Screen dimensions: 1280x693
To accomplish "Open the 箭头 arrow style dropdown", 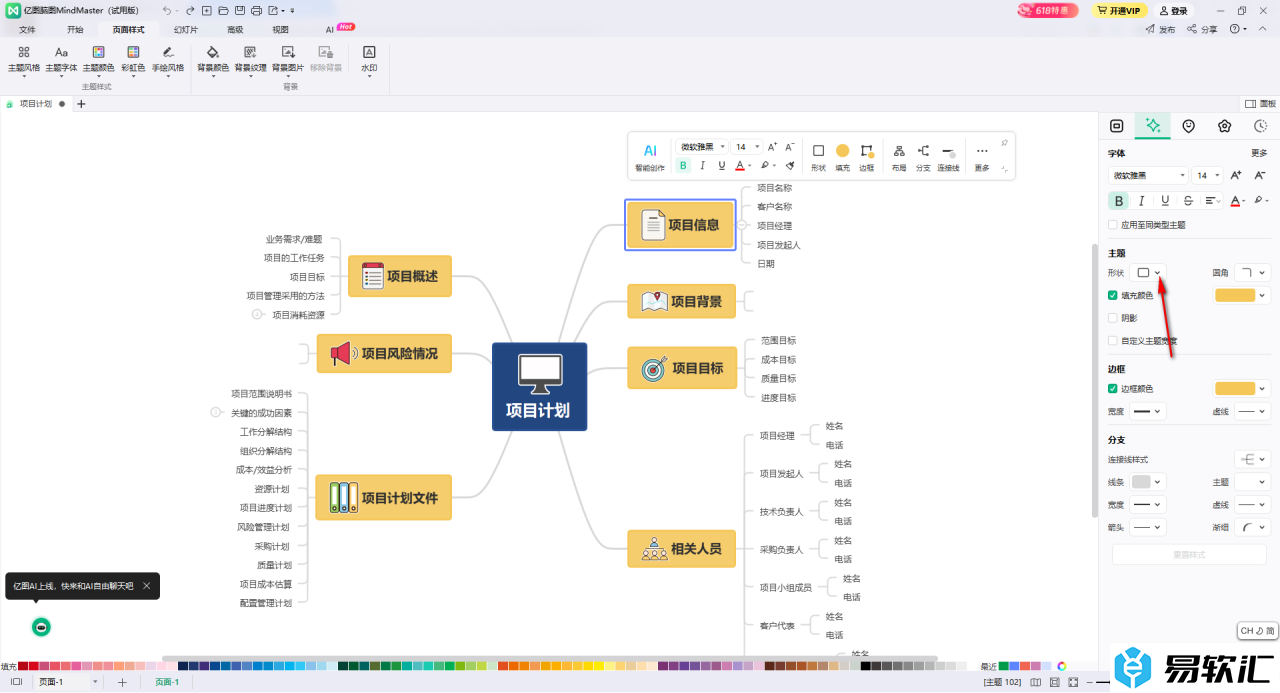I will pyautogui.click(x=1149, y=527).
